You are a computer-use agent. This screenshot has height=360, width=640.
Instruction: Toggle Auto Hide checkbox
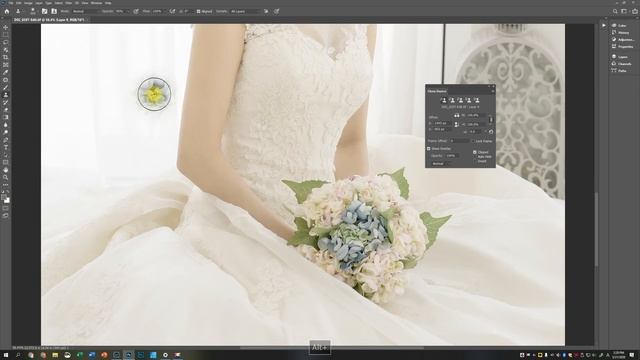click(475, 157)
